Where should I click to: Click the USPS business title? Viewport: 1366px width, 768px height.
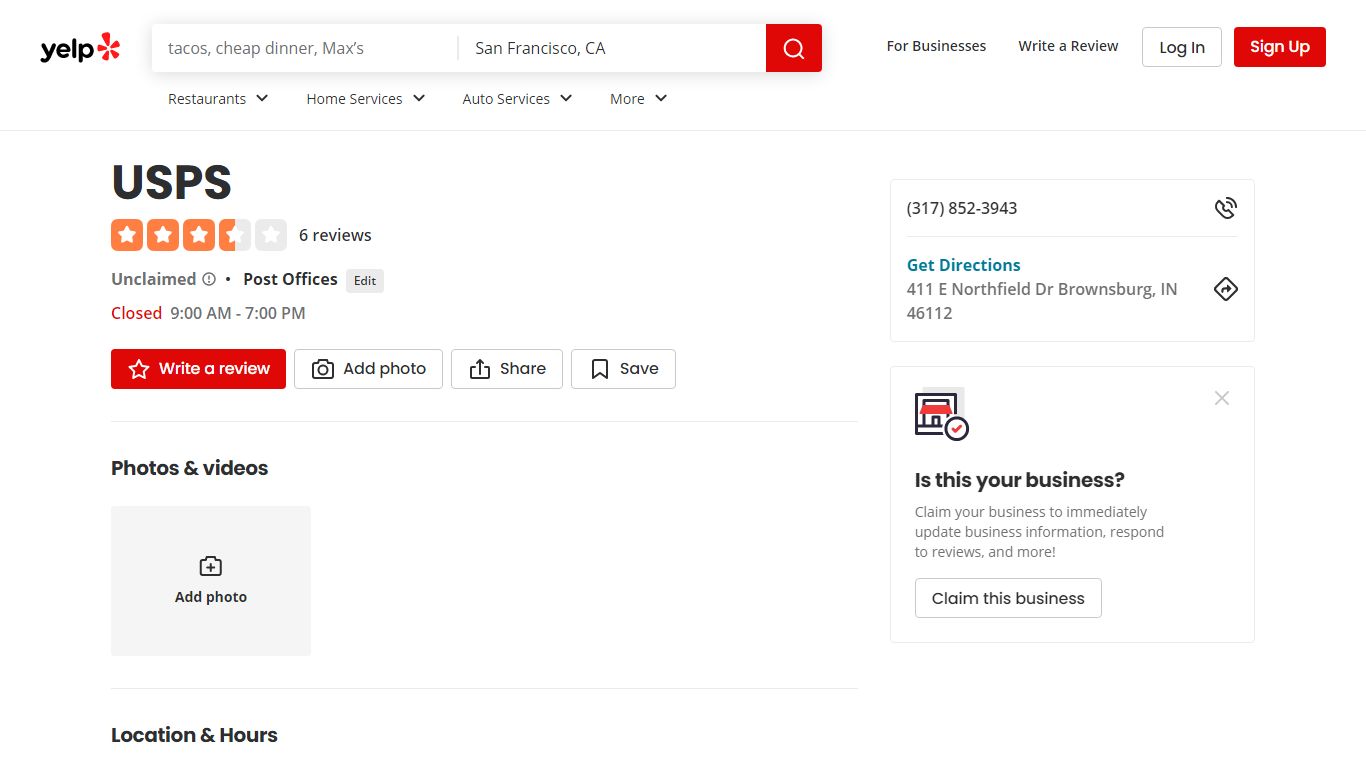[171, 183]
